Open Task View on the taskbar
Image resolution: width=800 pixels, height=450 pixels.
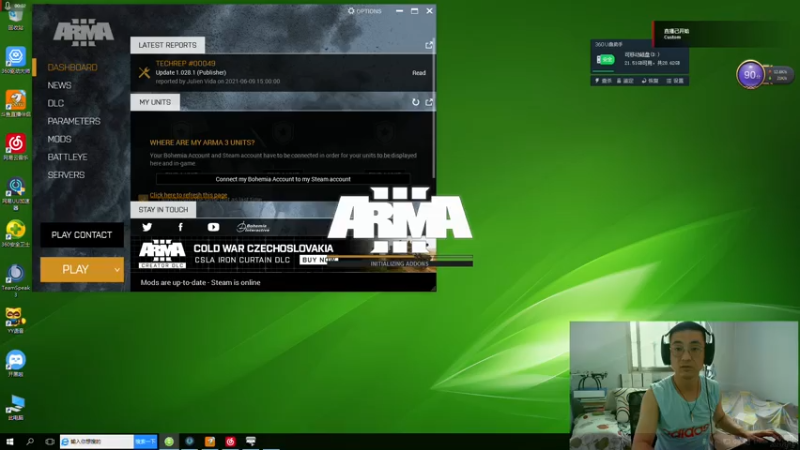[x=49, y=441]
